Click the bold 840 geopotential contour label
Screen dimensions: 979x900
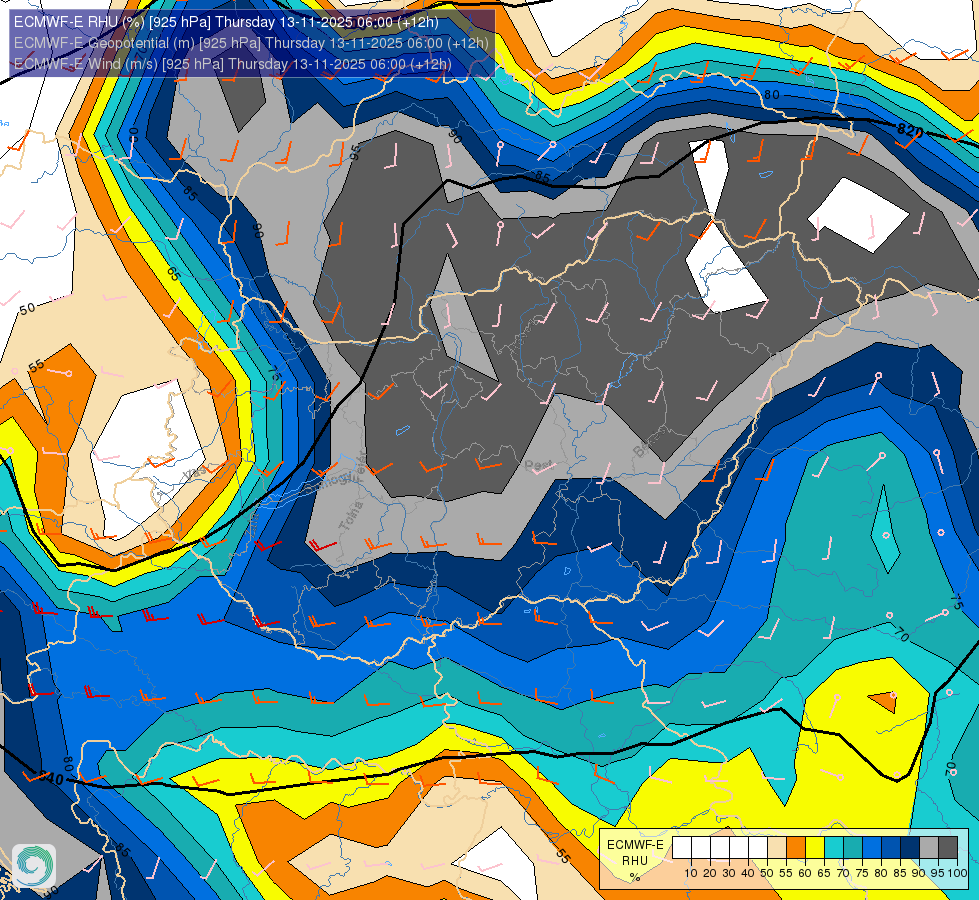(52, 779)
